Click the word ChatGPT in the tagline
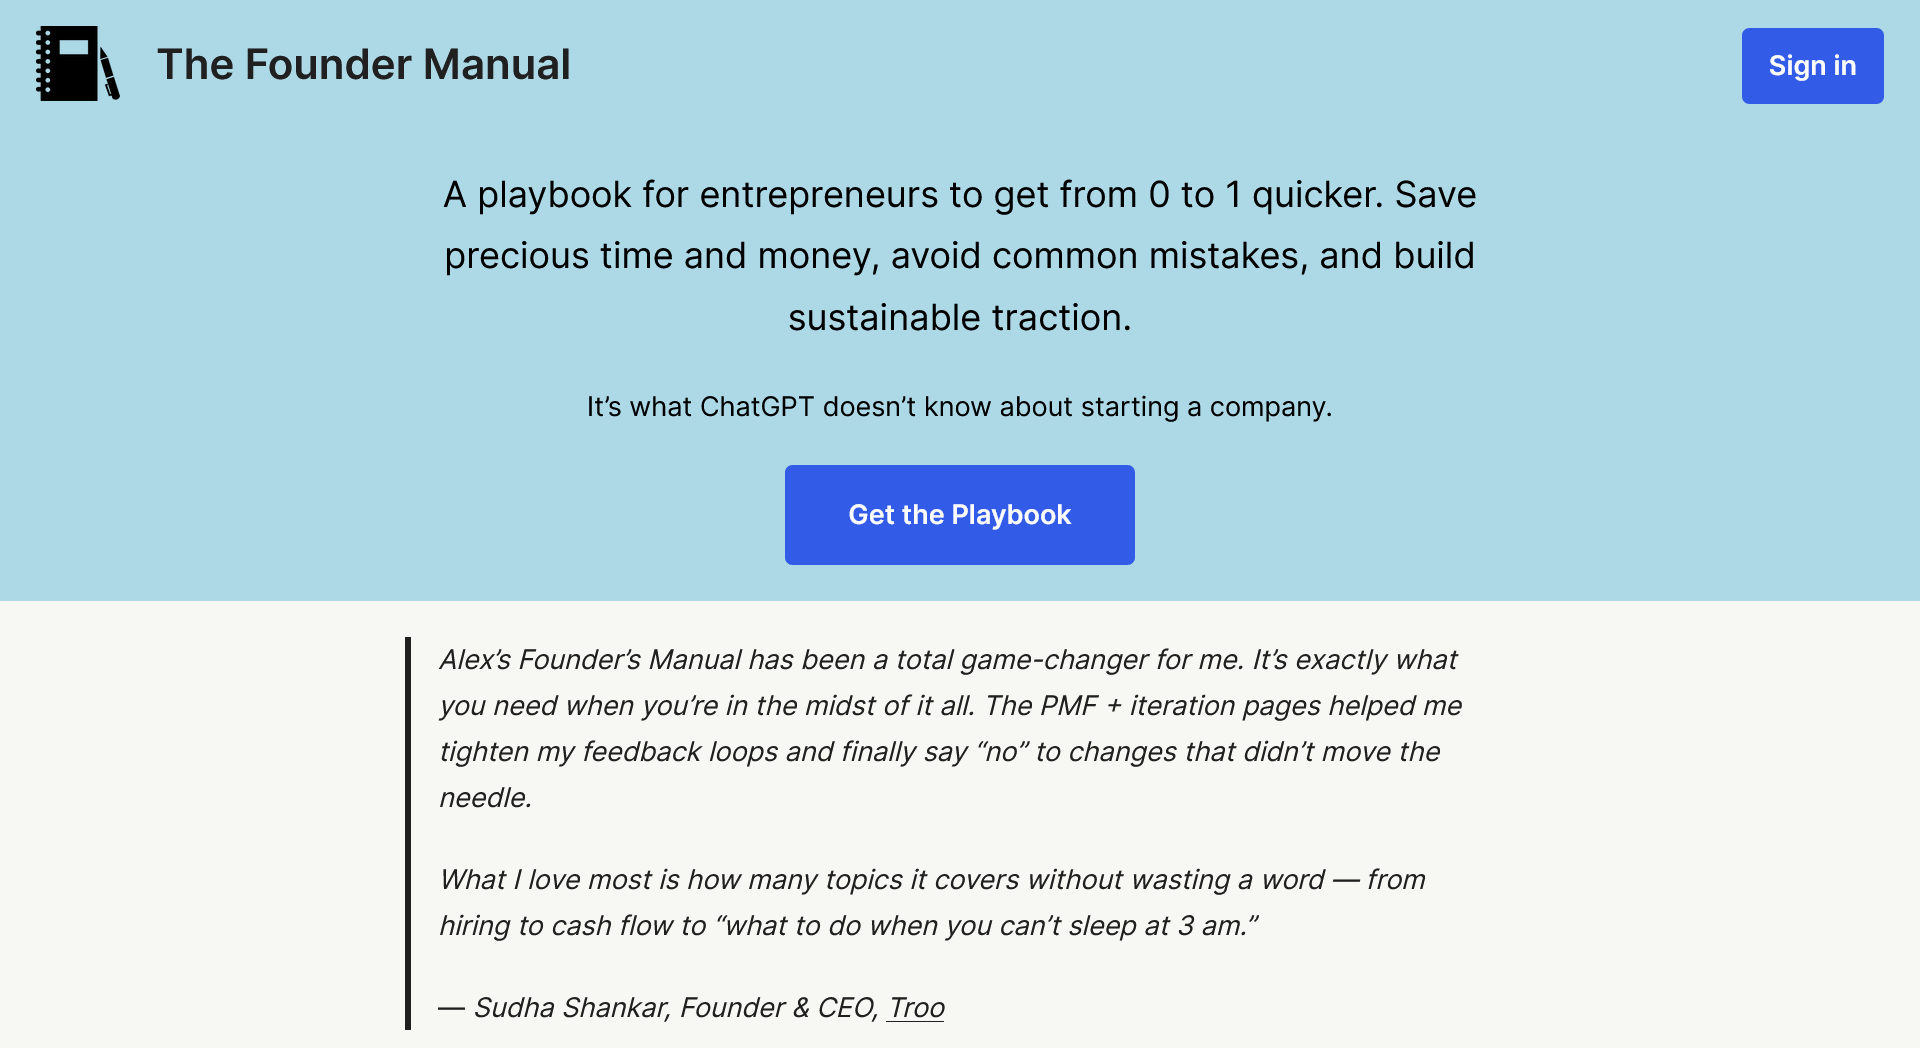The height and width of the screenshot is (1048, 1920). pos(756,407)
